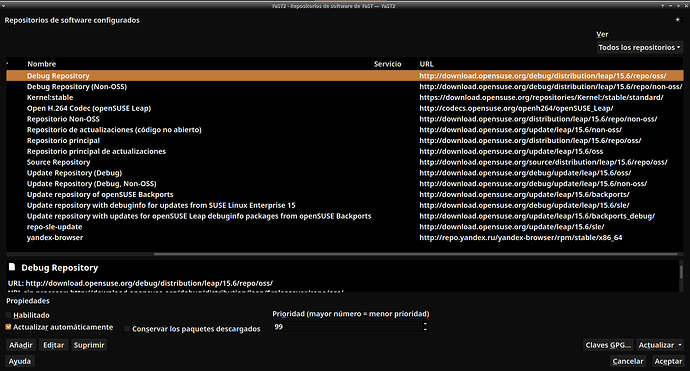Click the document icon beside Debug Repository heading
The width and height of the screenshot is (690, 371).
point(12,267)
